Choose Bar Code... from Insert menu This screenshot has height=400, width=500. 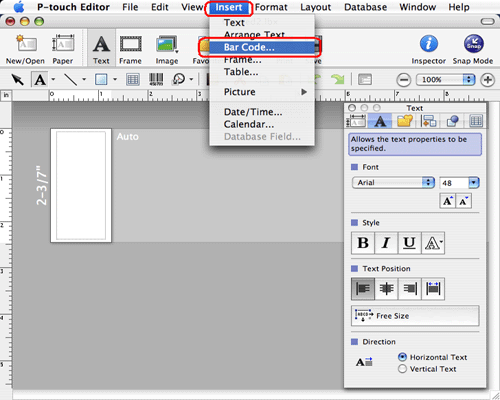[262, 47]
